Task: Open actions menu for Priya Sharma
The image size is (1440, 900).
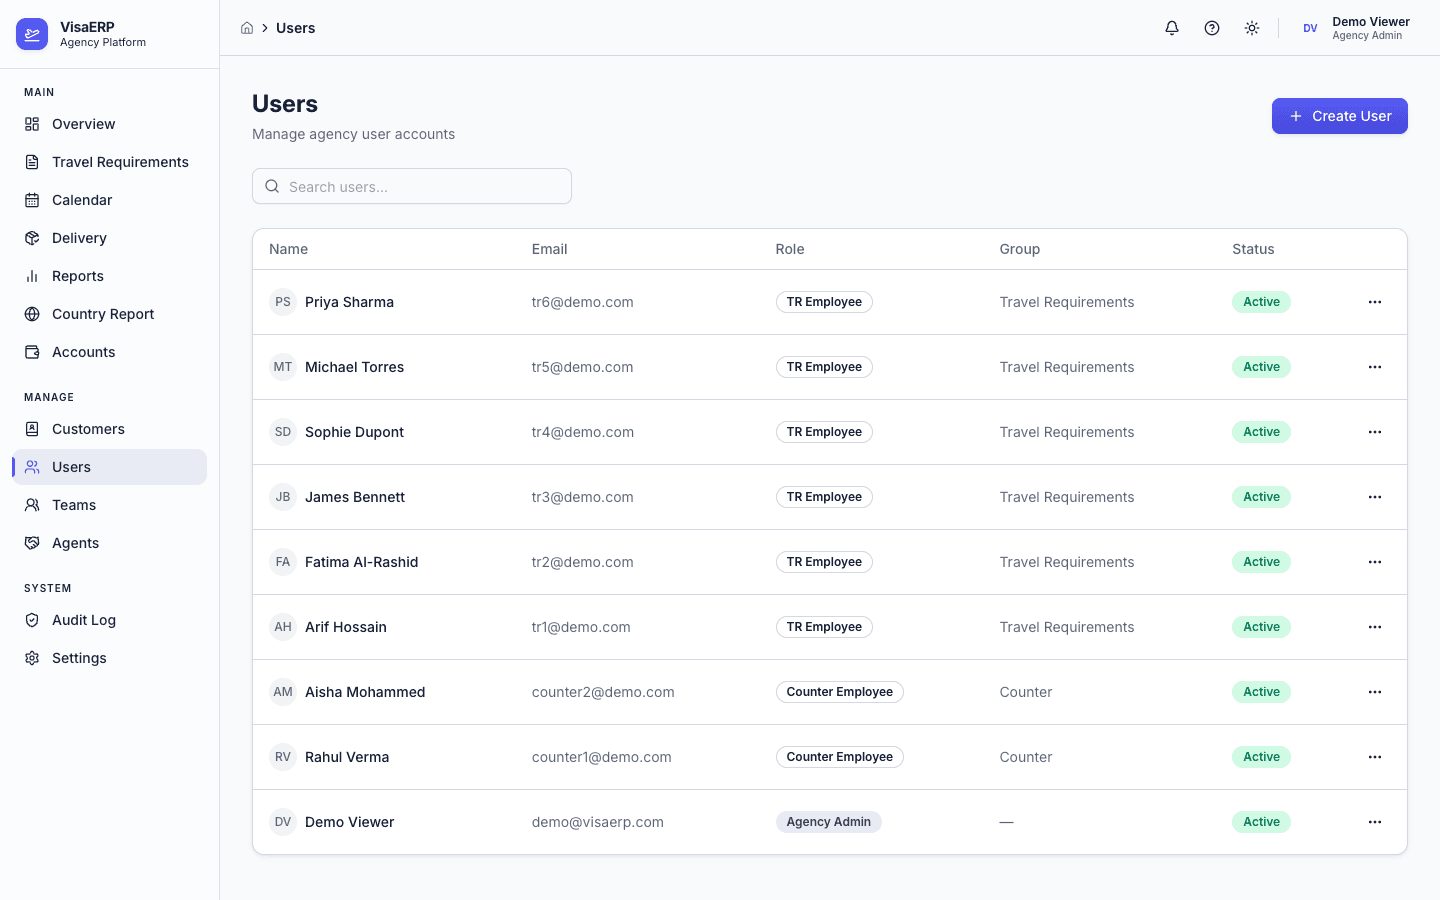Action: pyautogui.click(x=1375, y=302)
